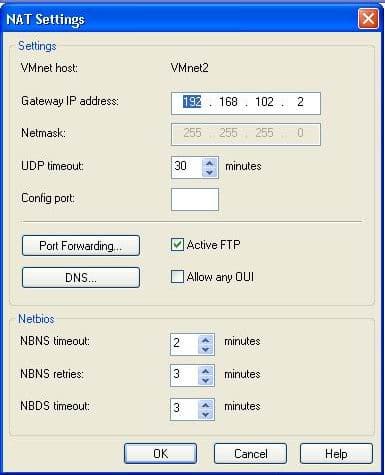Enable the Allow any OUI checkbox
The width and height of the screenshot is (385, 475).
coord(177,277)
